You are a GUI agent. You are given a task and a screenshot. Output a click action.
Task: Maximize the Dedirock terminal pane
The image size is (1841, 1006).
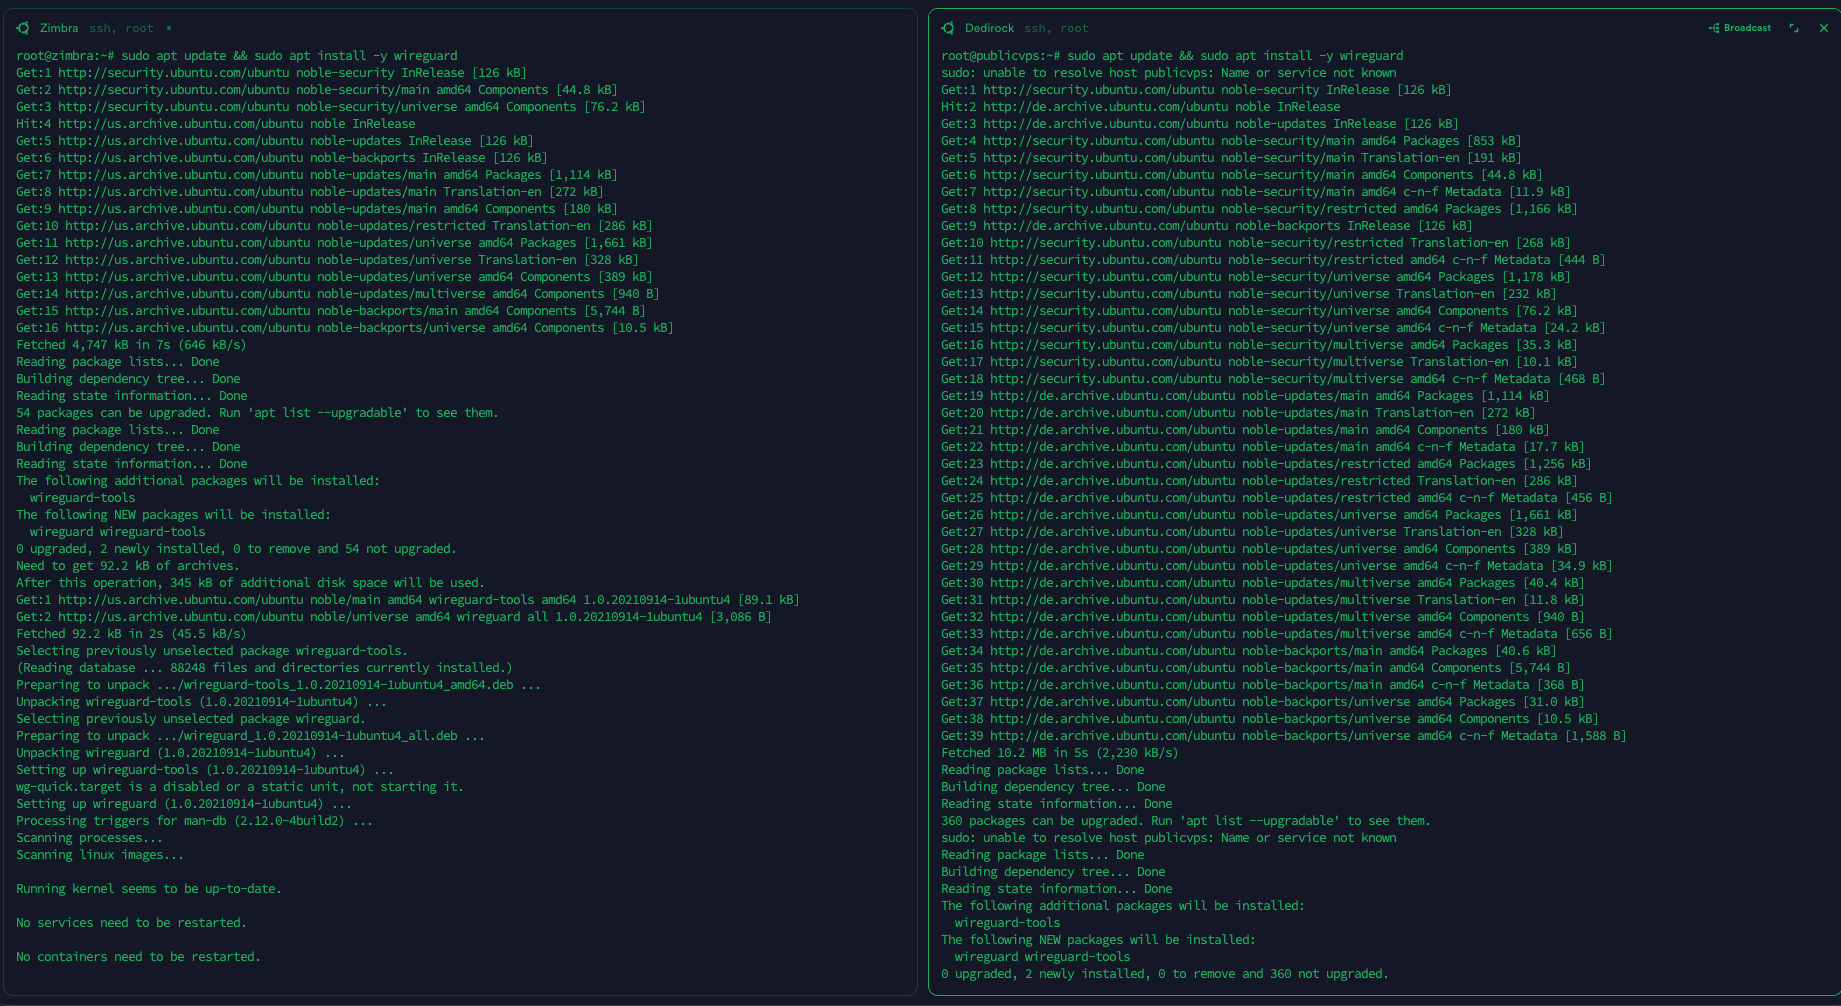(x=1794, y=28)
